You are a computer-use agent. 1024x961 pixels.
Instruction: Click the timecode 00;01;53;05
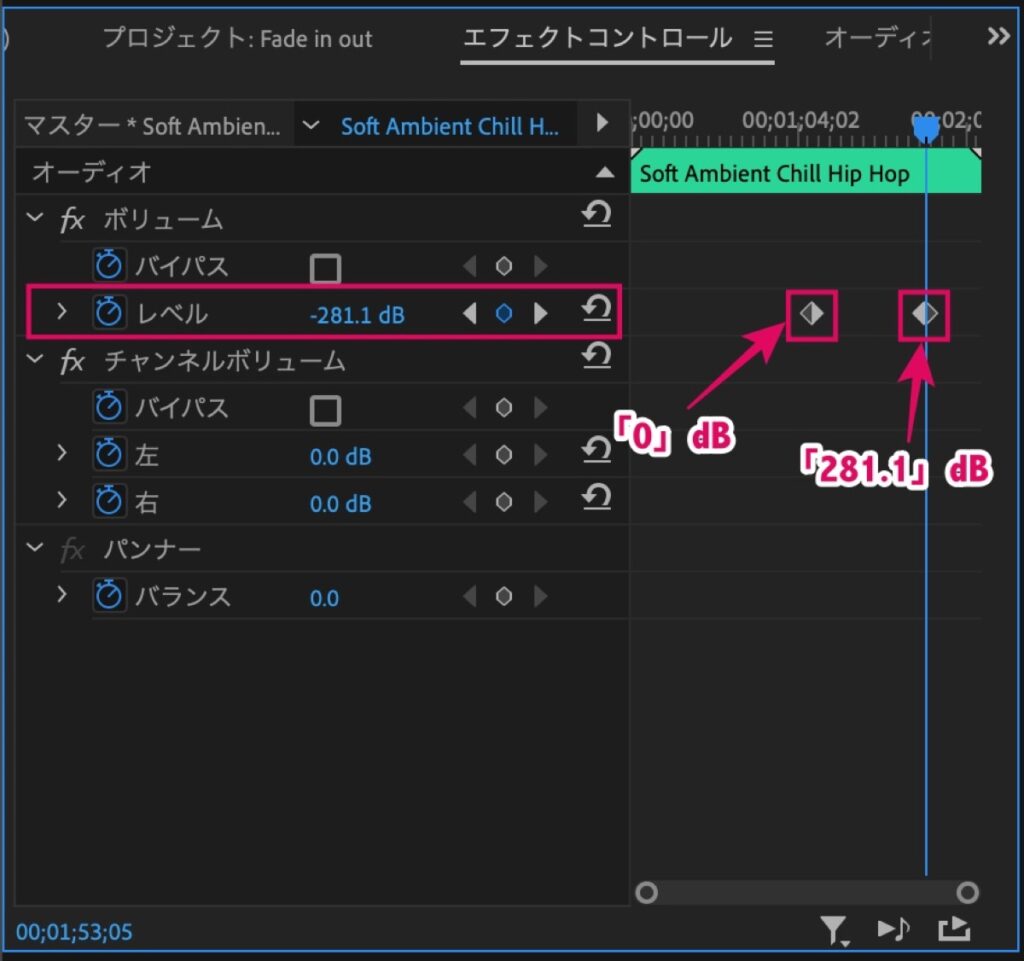pos(74,932)
